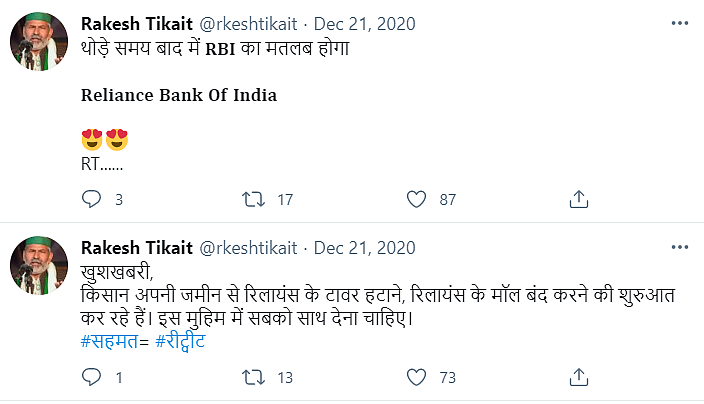704x404 pixels.
Task: Retweet the खुशखबरी tweet
Action: tap(254, 377)
